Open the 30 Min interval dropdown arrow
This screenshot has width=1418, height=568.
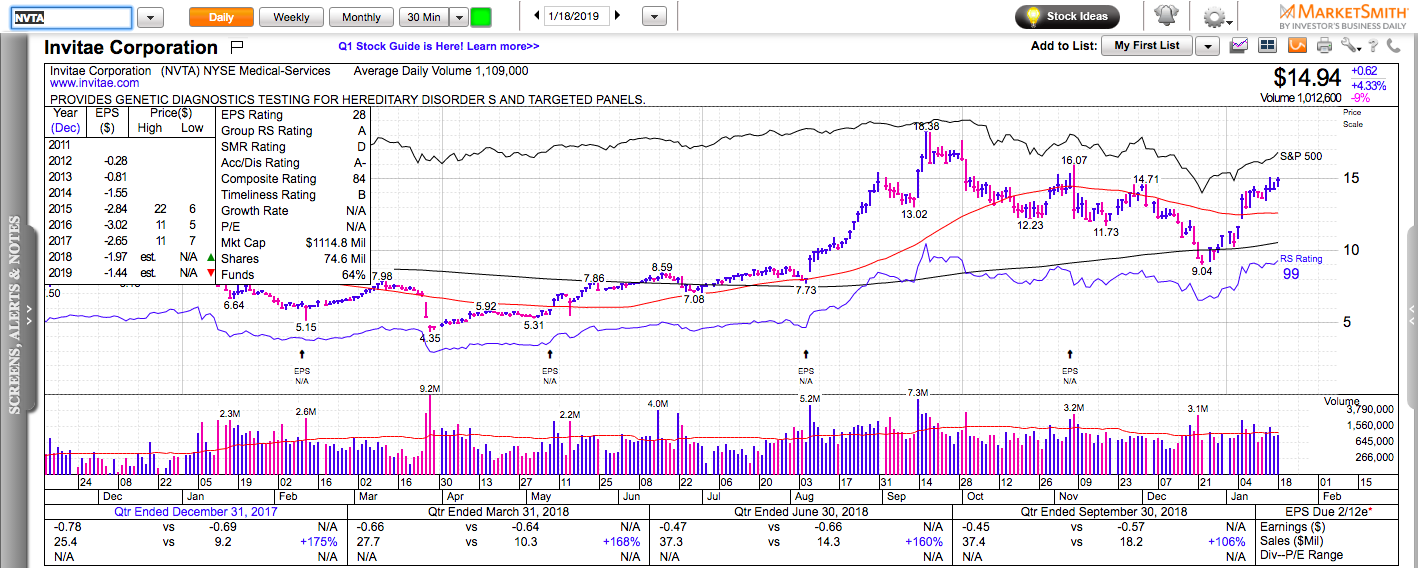458,17
